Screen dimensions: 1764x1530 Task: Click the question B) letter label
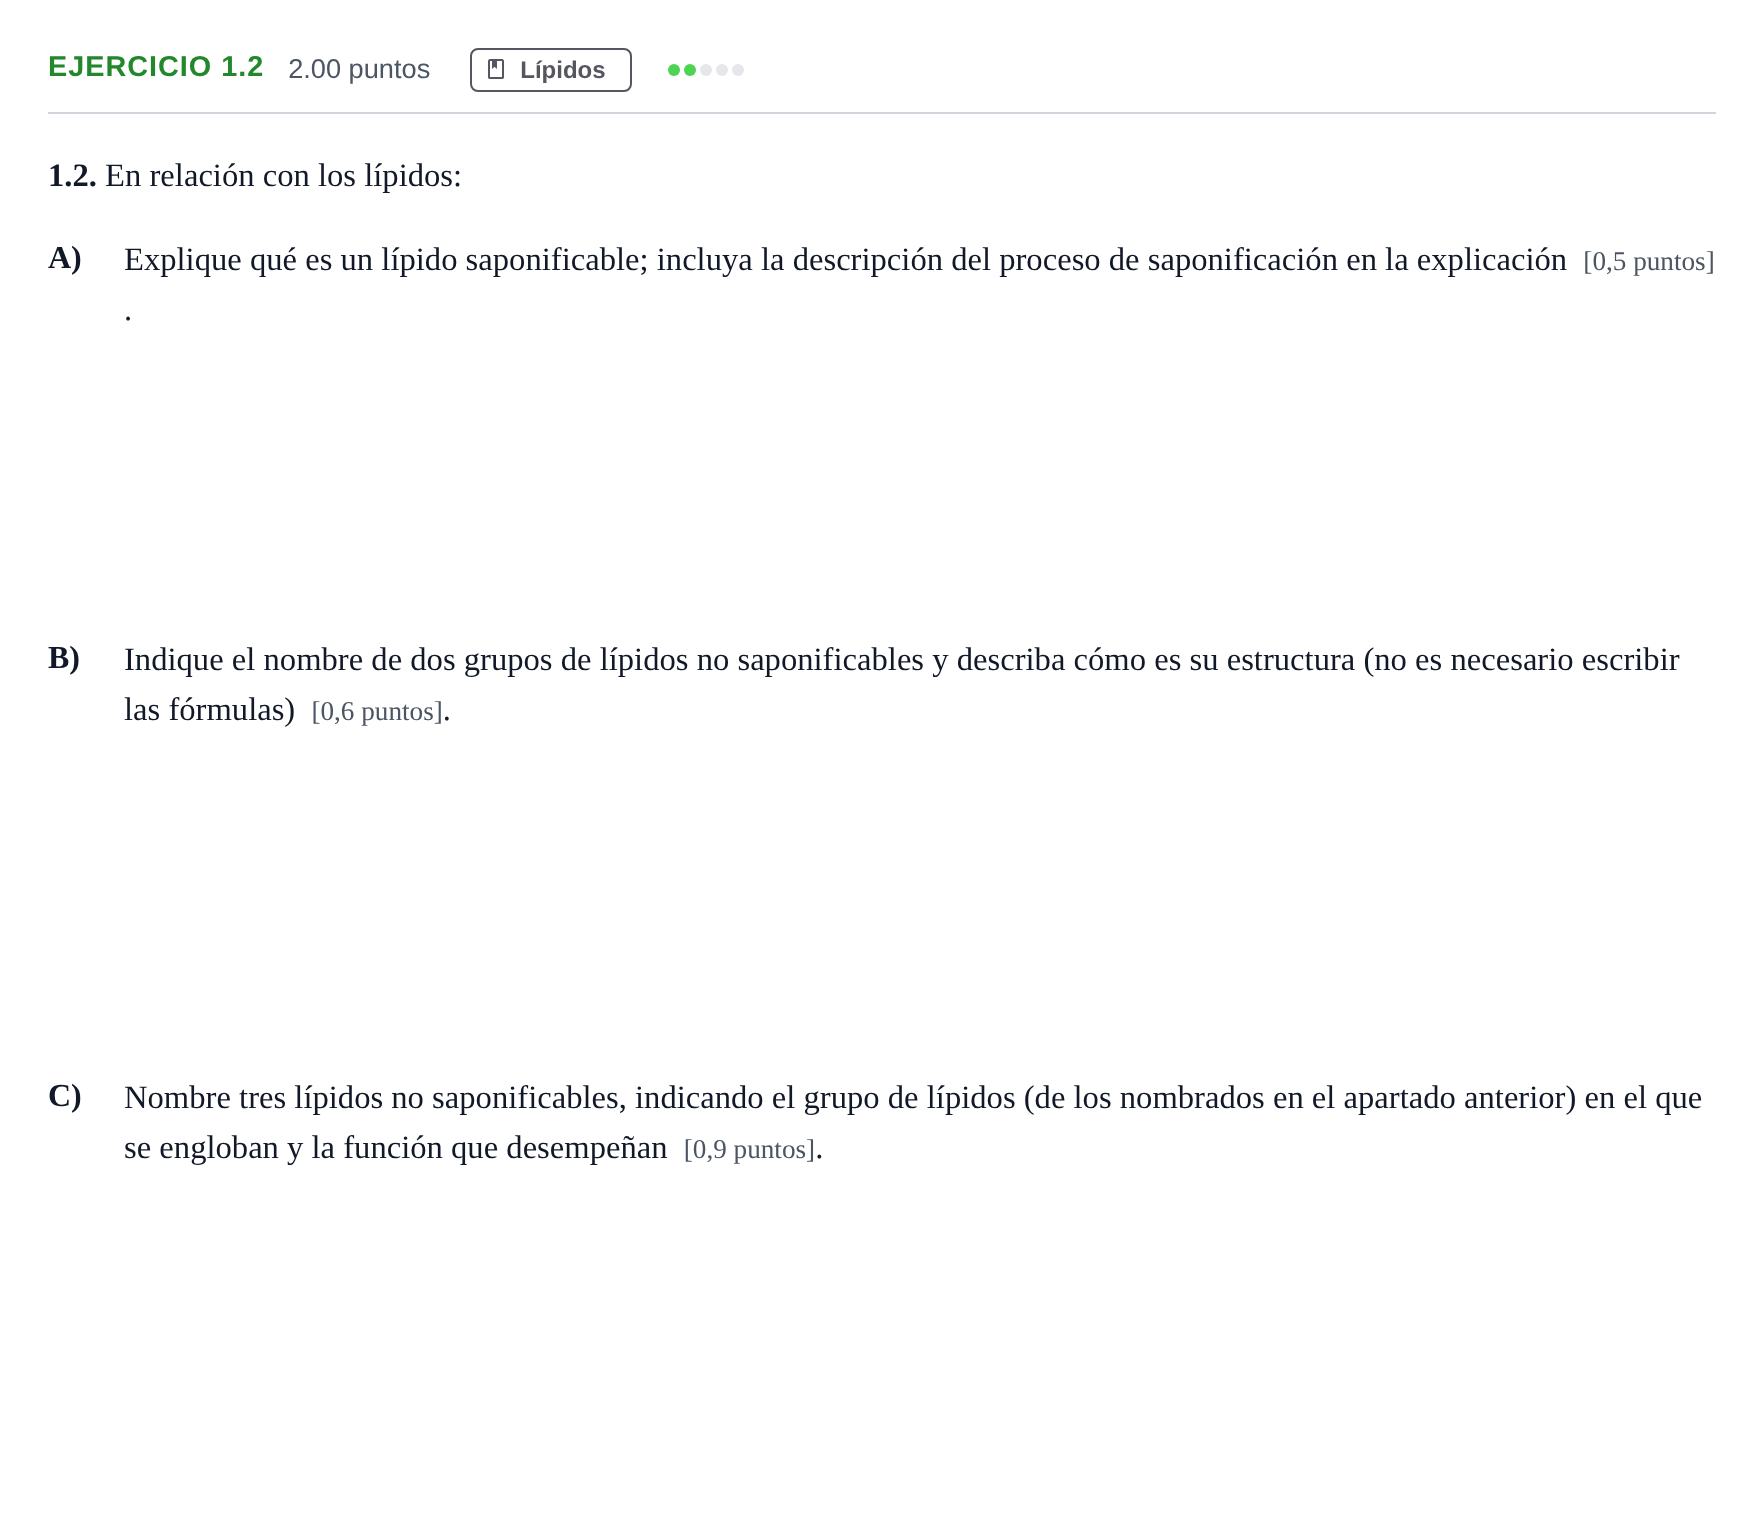click(x=64, y=658)
